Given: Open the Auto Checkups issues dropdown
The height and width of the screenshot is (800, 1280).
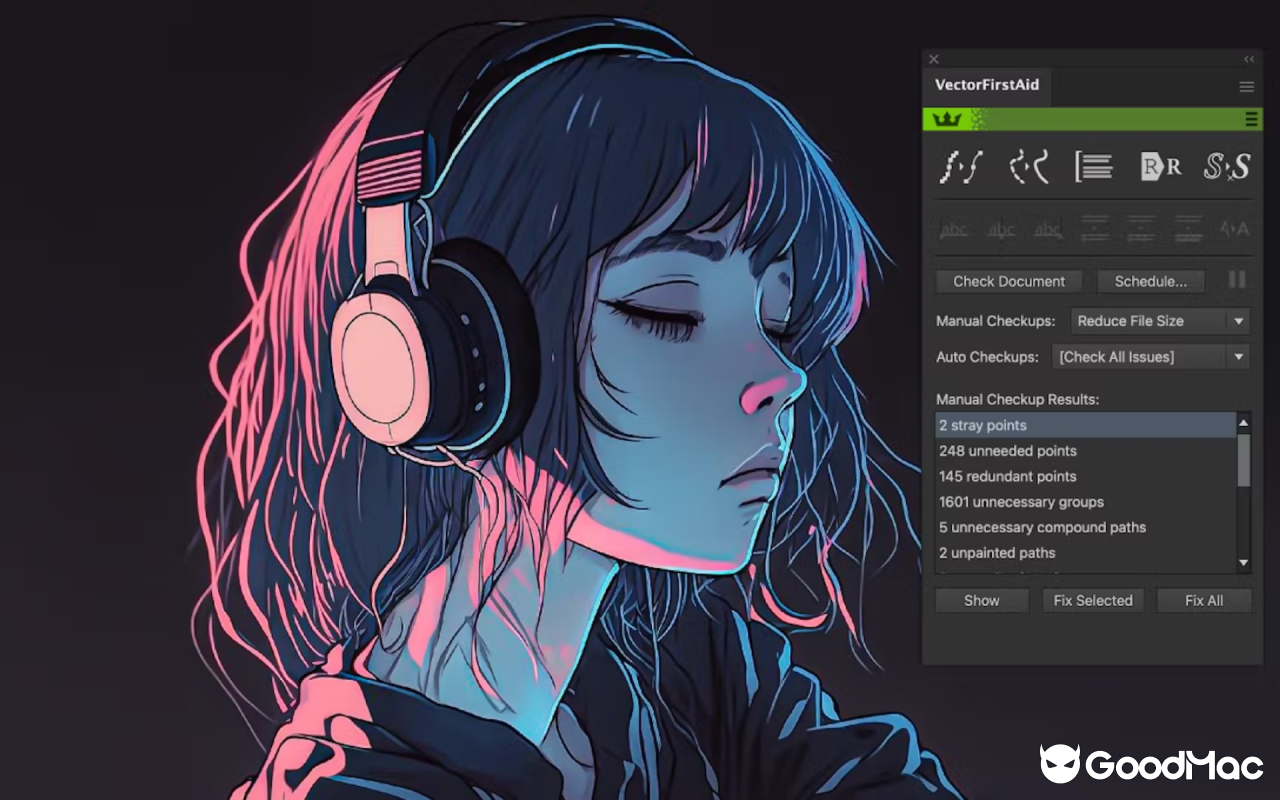Looking at the screenshot, I should 1150,356.
